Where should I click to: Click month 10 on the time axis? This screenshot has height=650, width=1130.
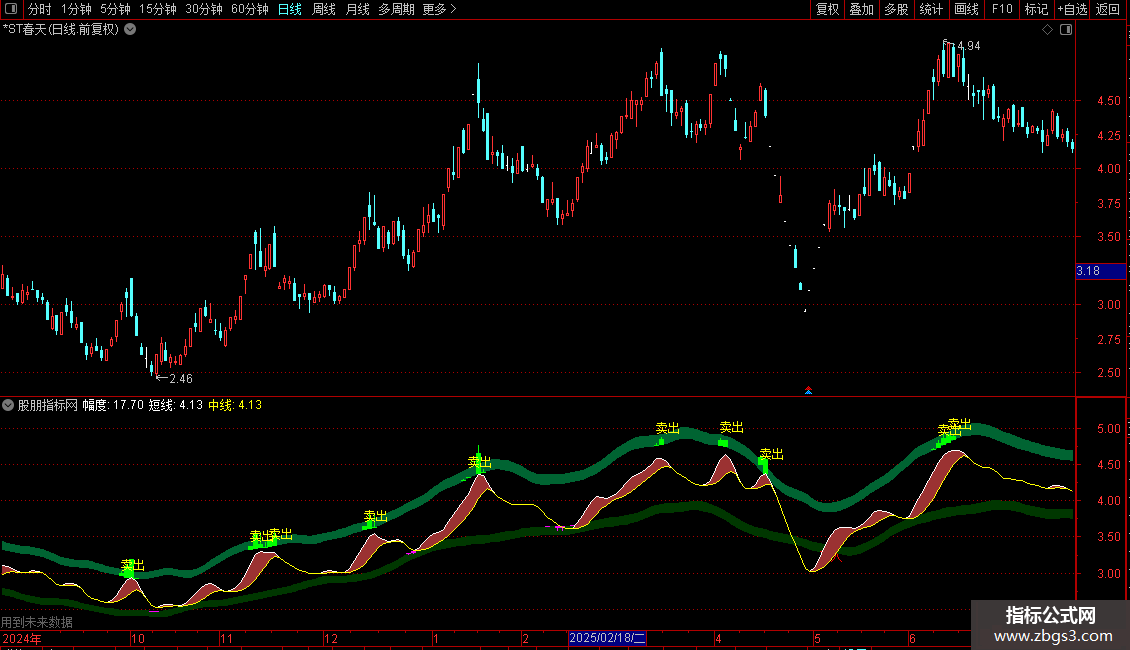[138, 638]
